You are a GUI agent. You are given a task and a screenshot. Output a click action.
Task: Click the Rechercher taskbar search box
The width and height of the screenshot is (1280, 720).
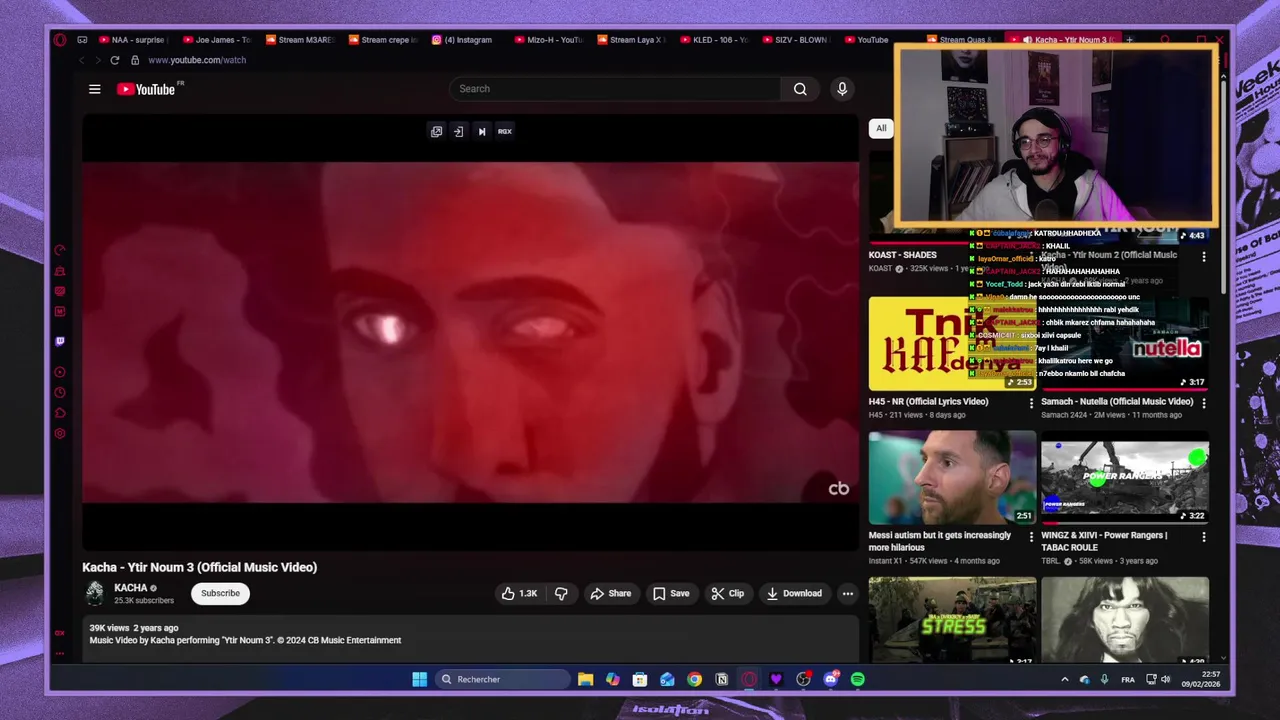[503, 679]
